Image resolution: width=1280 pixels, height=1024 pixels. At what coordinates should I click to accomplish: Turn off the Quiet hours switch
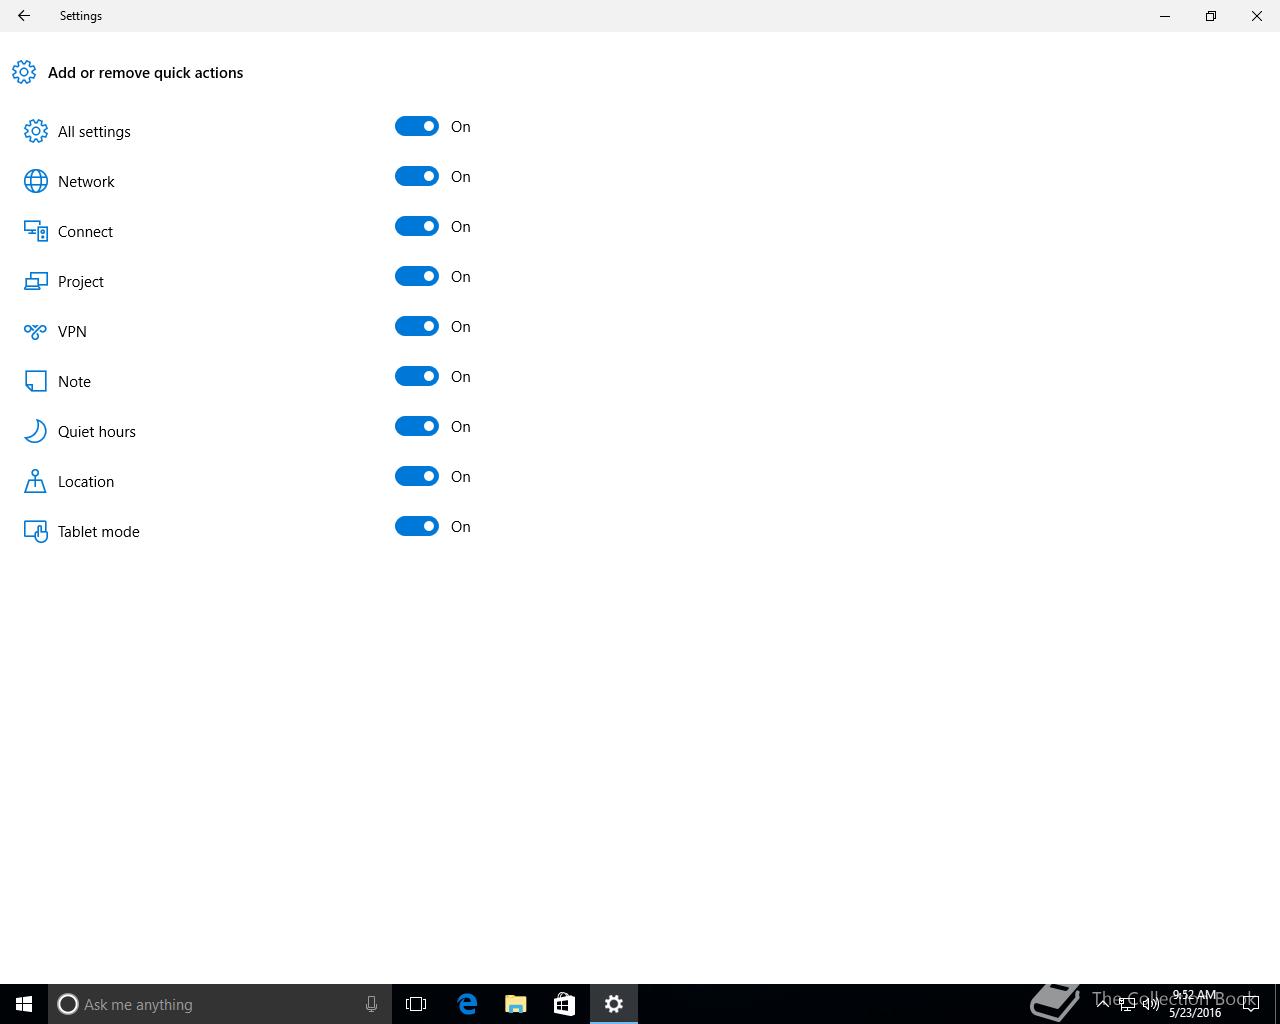tap(417, 426)
